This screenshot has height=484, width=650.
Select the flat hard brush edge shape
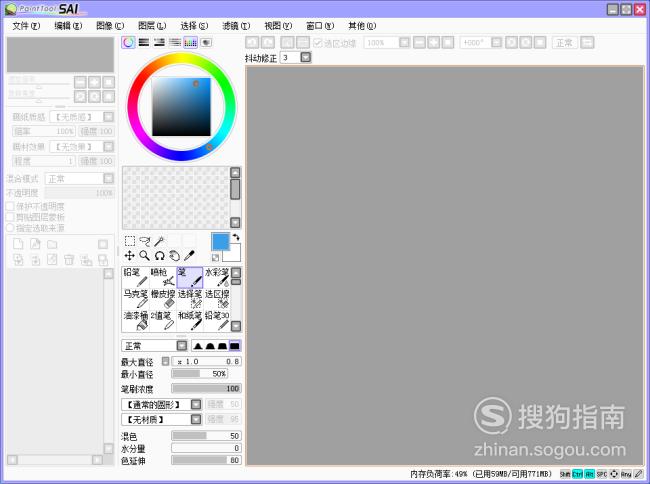(235, 346)
